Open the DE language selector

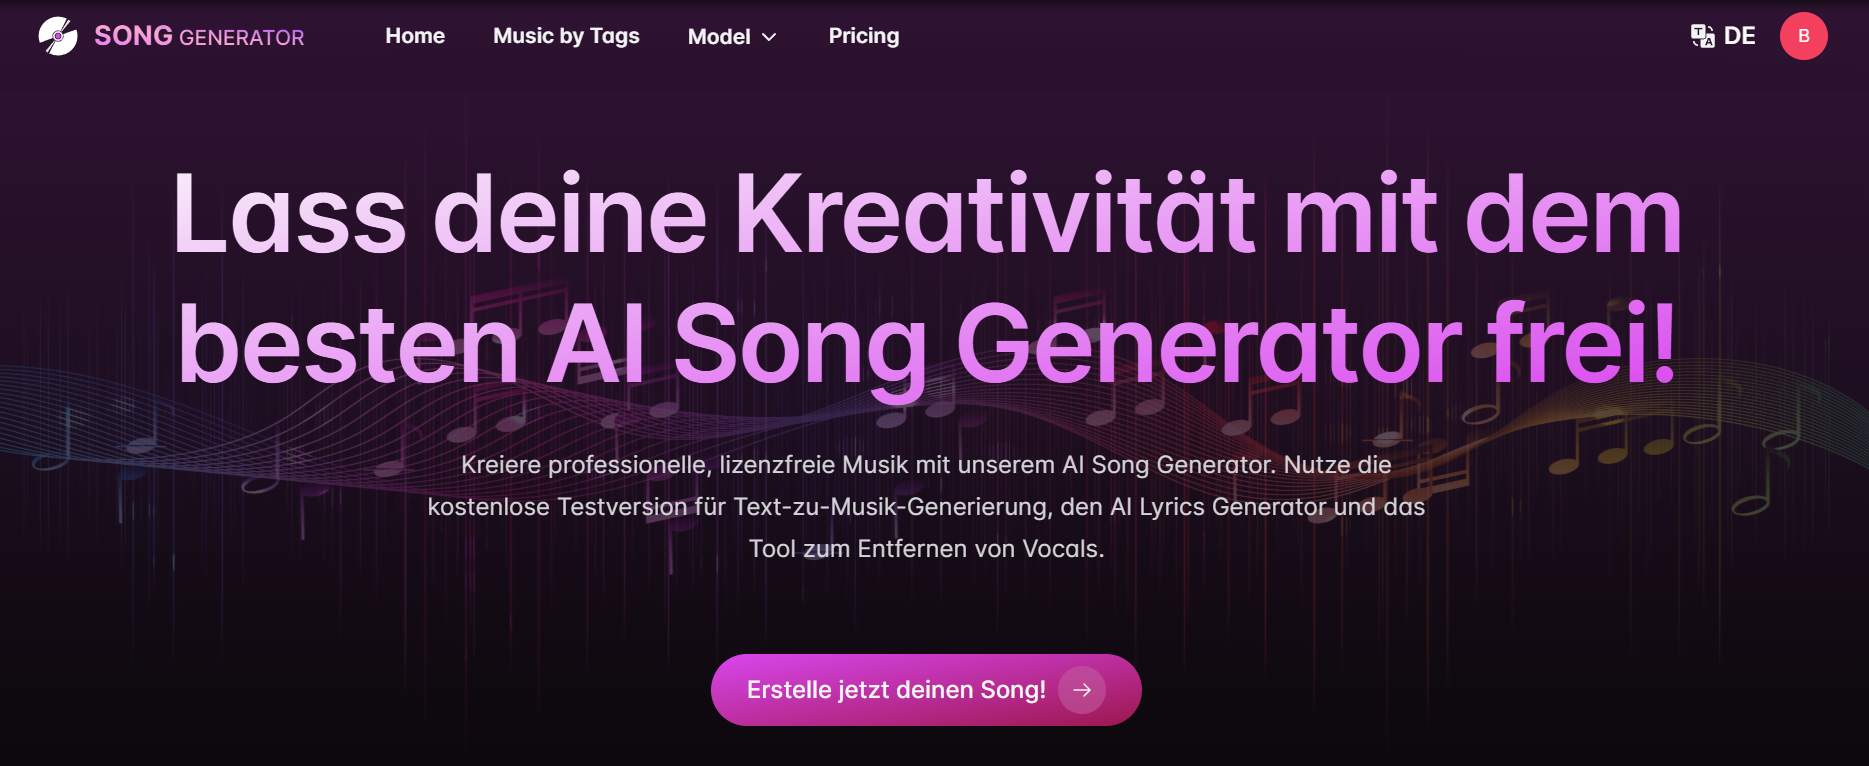tap(1739, 36)
